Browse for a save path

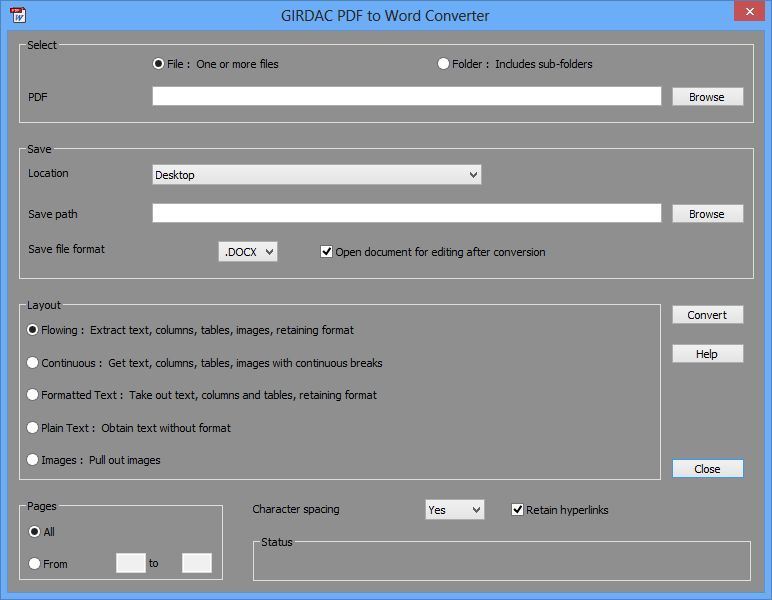(708, 214)
